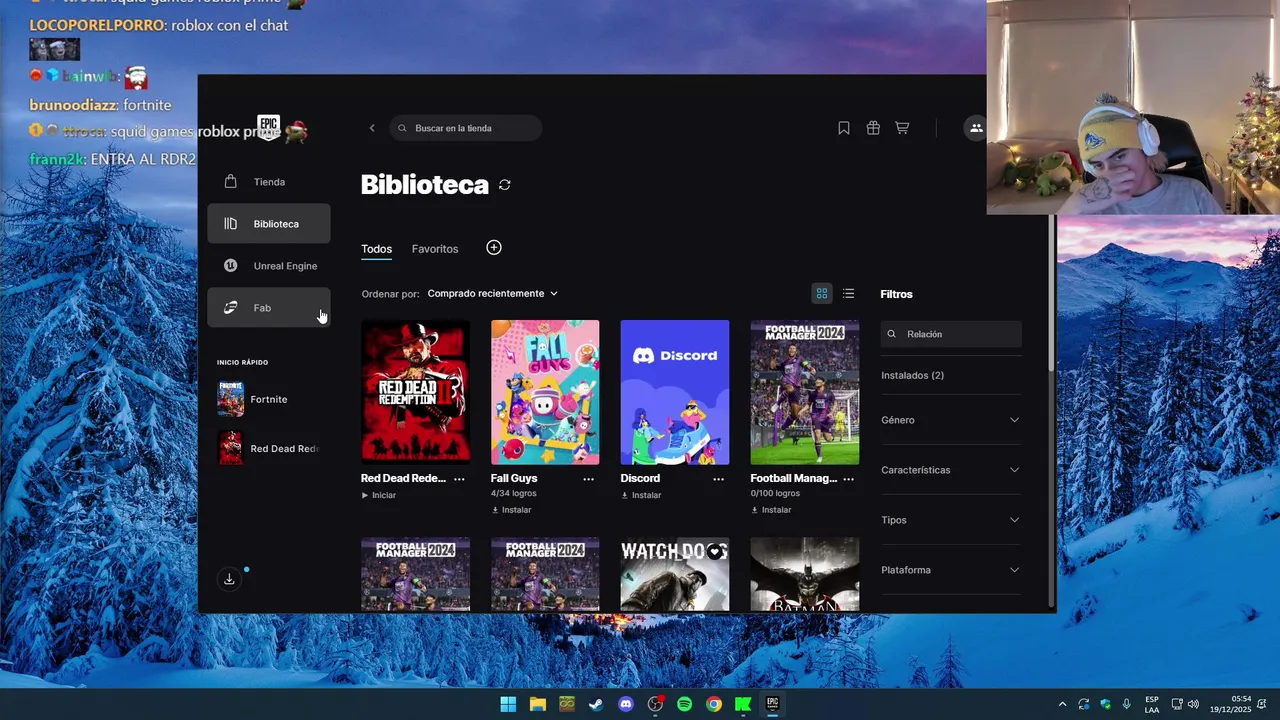Open Fall Guys cover thumbnail
Viewport: 1280px width, 720px height.
click(x=545, y=392)
